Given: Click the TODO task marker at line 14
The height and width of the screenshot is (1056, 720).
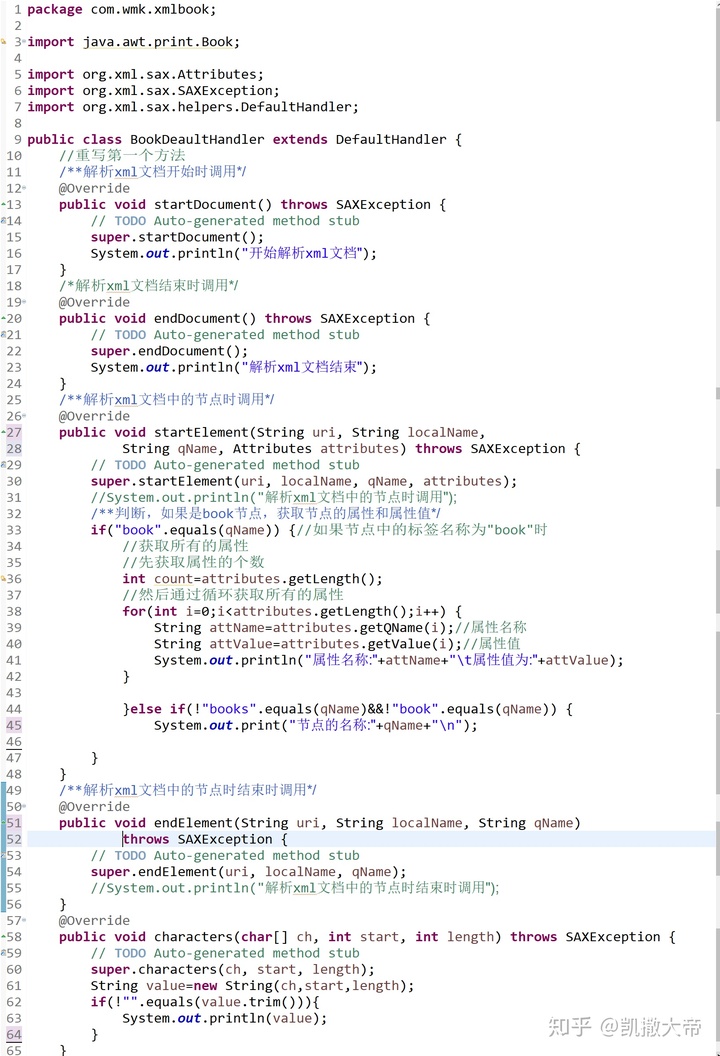Looking at the screenshot, I should tap(3, 220).
